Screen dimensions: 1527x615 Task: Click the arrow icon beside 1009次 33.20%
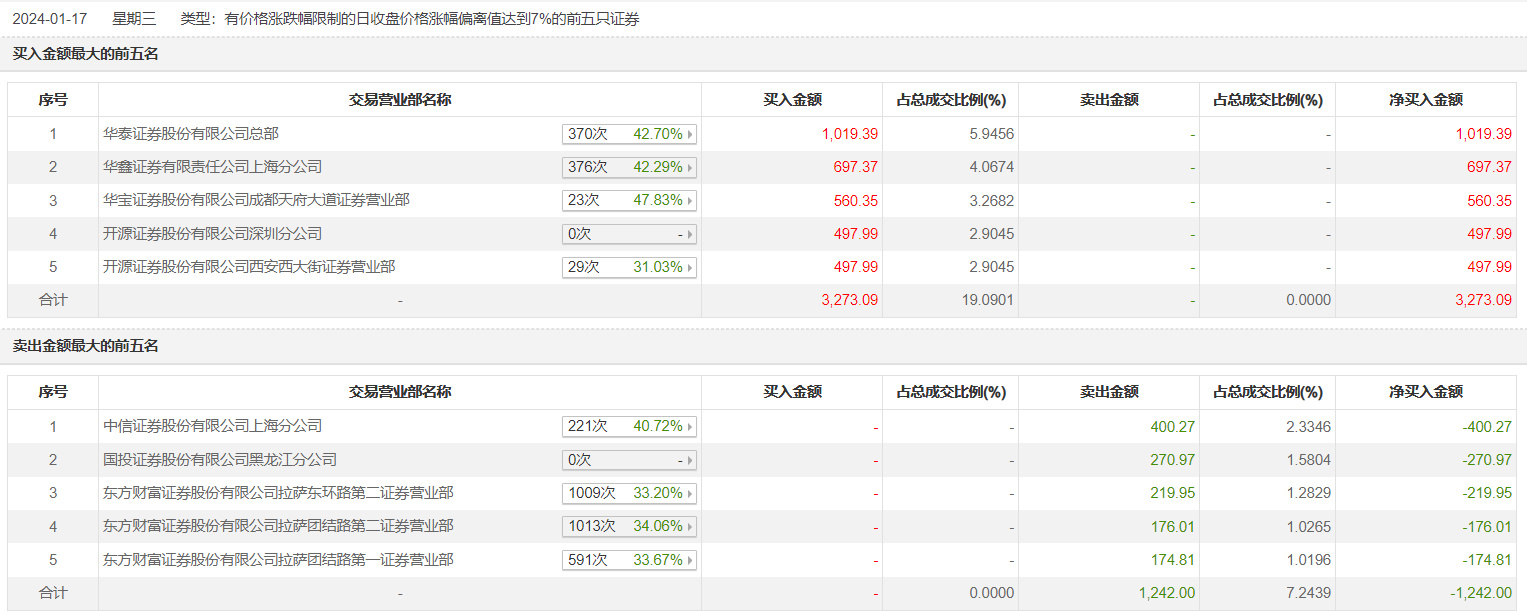690,494
